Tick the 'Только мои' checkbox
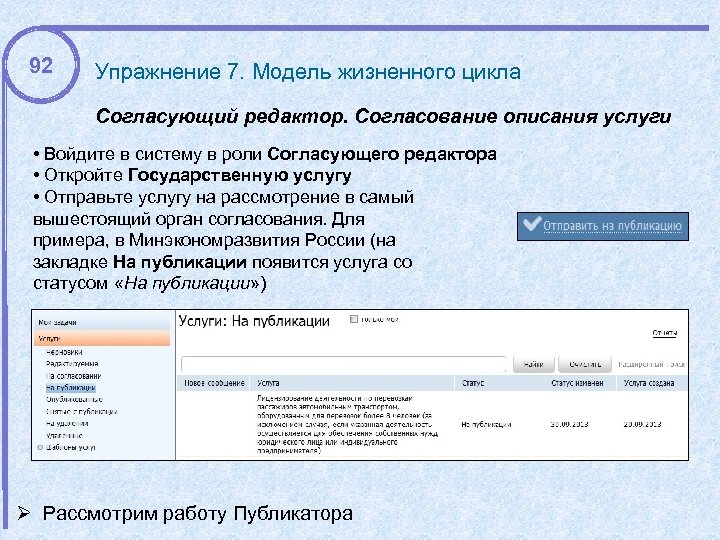The image size is (720, 540). point(354,319)
